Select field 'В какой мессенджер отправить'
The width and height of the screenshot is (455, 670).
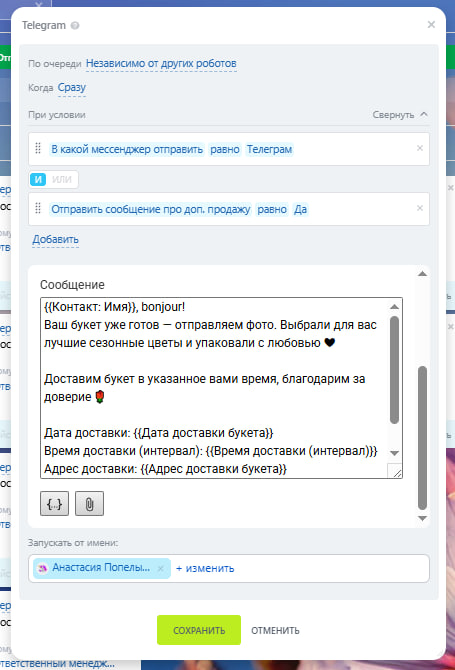(127, 150)
